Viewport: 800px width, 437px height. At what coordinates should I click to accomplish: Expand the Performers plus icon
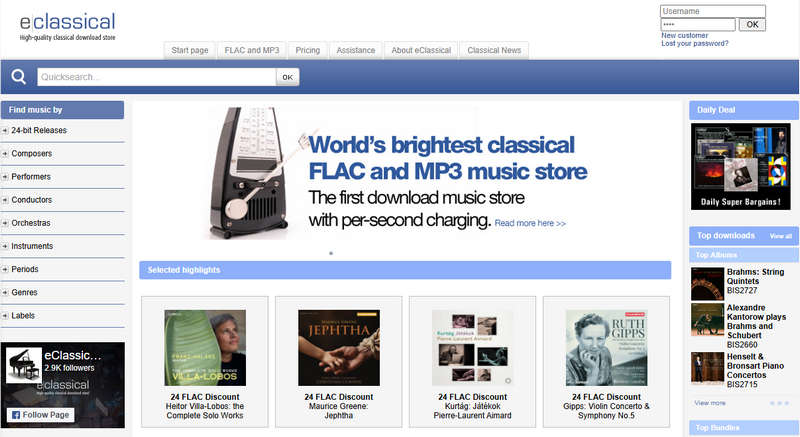point(5,177)
